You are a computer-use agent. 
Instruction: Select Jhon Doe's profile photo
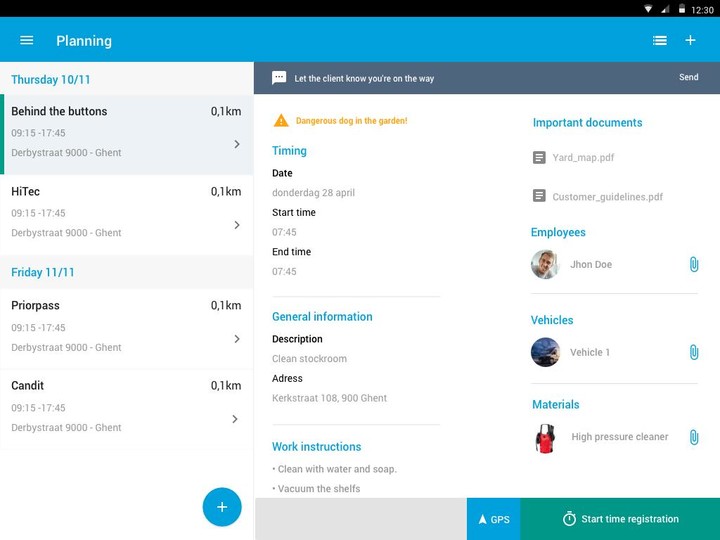tap(545, 265)
